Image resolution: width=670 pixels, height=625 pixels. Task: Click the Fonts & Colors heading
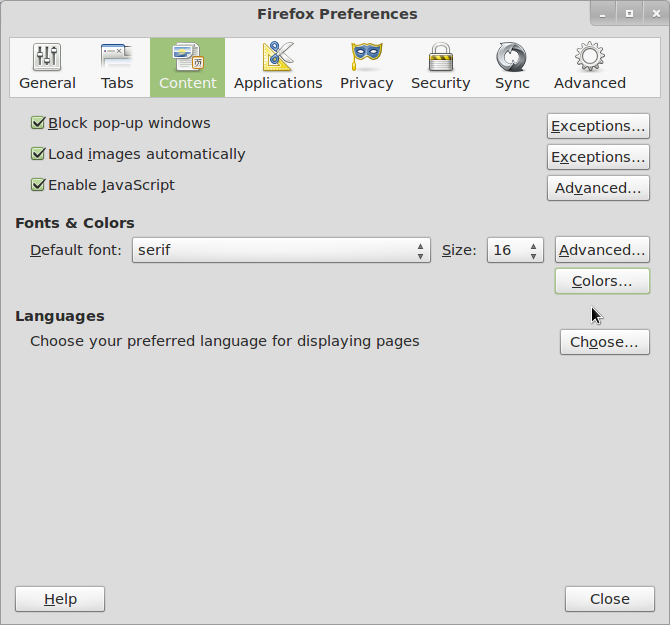point(75,223)
